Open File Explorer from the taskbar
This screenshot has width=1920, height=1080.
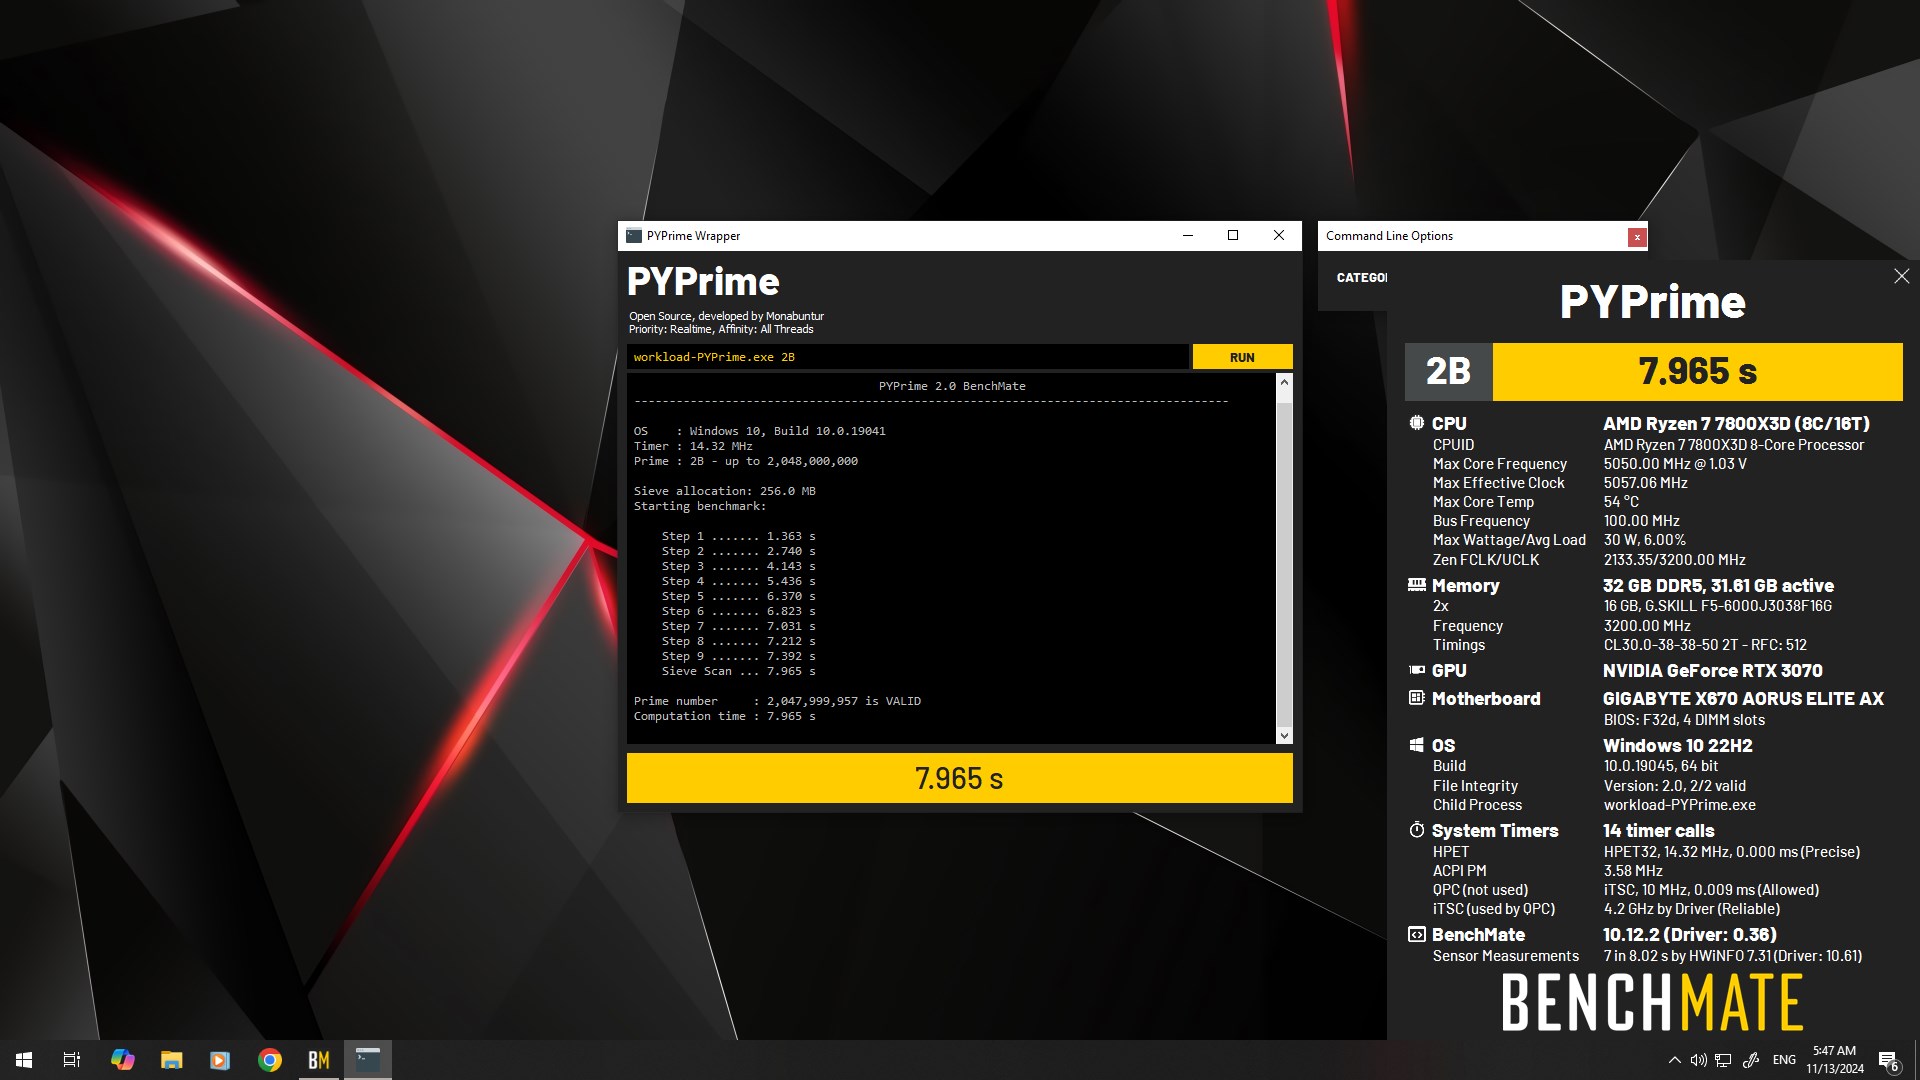point(171,1060)
